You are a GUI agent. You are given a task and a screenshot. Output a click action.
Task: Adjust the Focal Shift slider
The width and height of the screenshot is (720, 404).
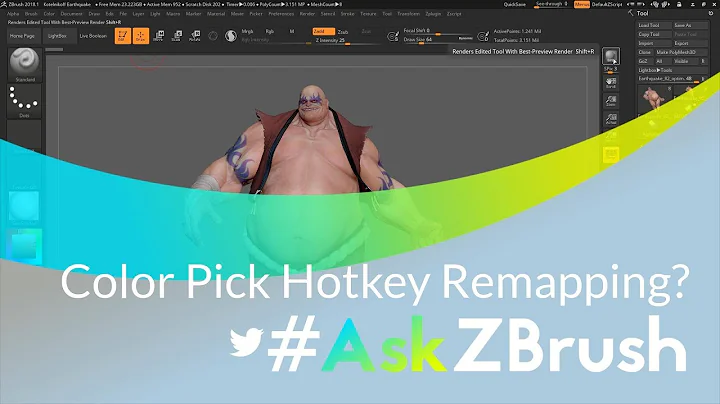tap(437, 31)
